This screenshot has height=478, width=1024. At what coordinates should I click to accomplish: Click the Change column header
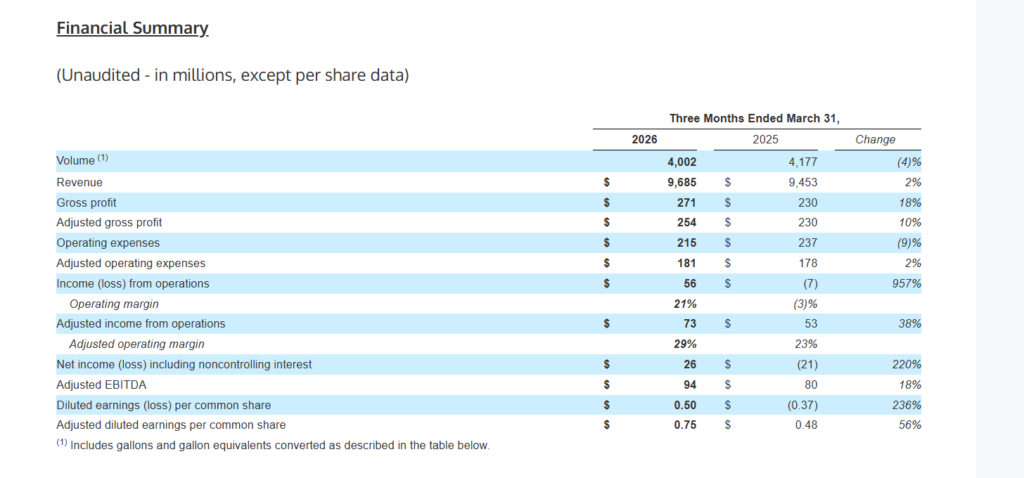875,140
